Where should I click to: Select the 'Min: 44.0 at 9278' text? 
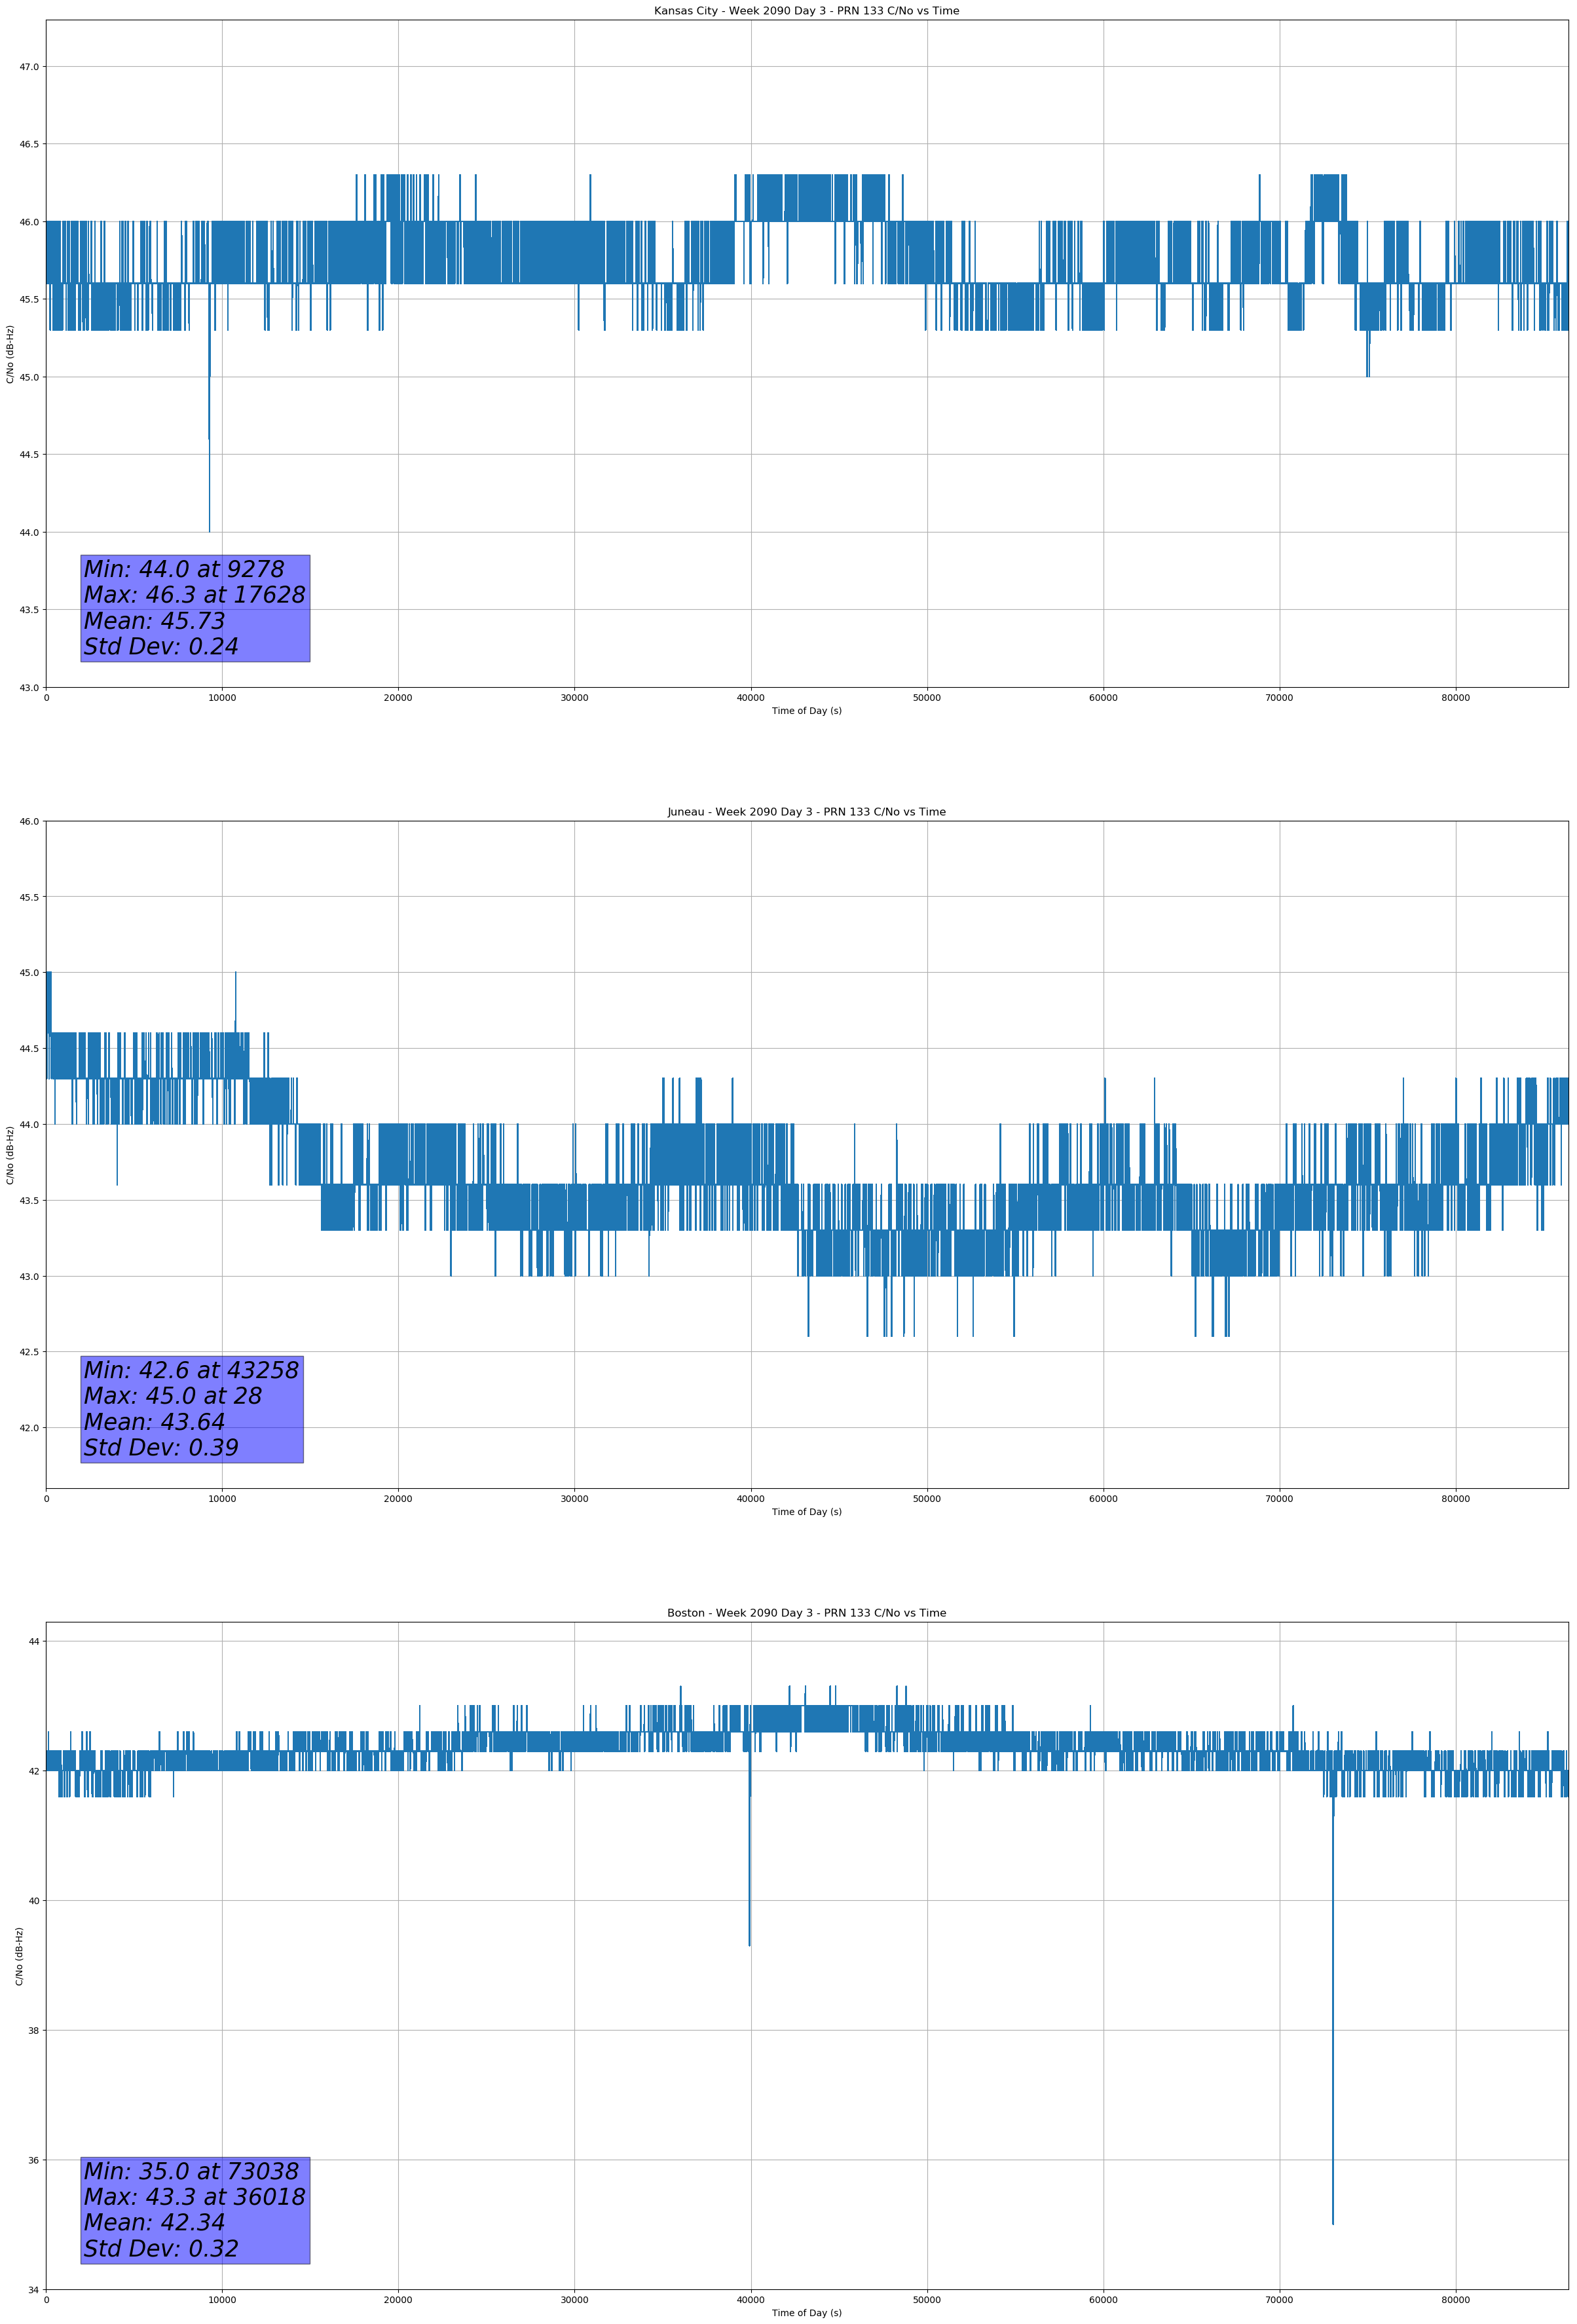pos(184,569)
